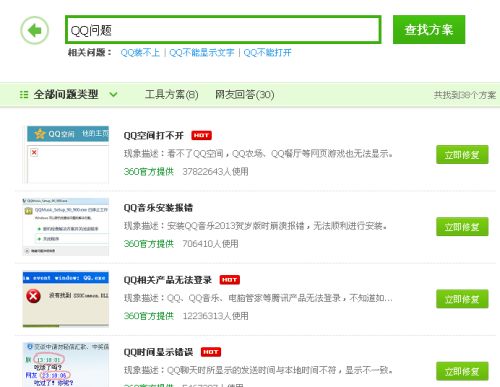Image resolution: width=500 pixels, height=387 pixels.
Task: Click 立即修复 for QQ空间打不开
Action: 462,155
